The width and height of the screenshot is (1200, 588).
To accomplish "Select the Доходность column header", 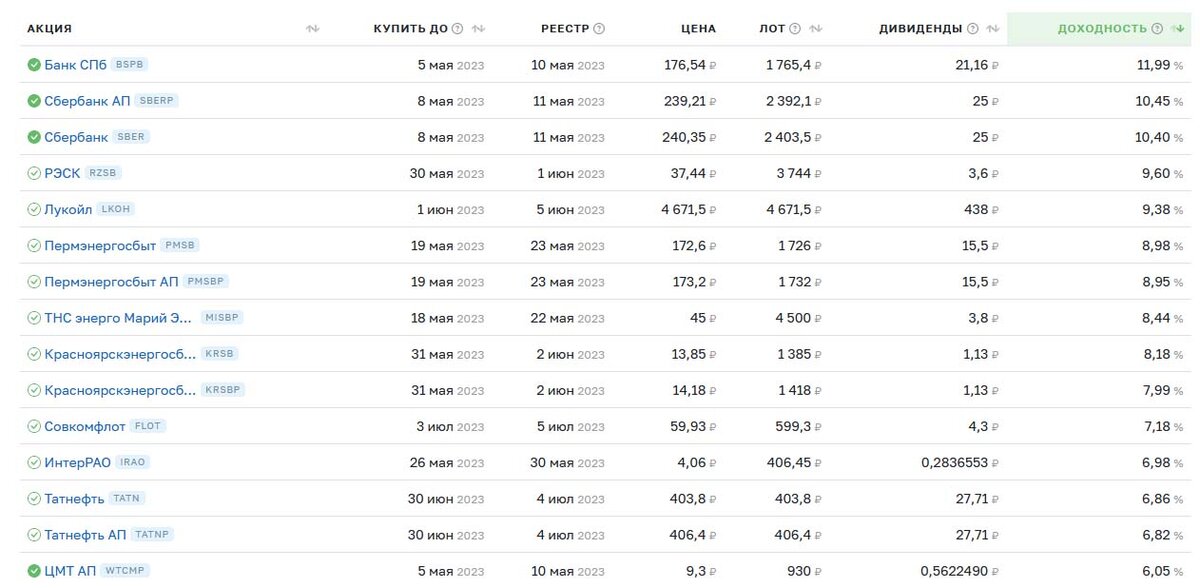I will coord(1102,29).
